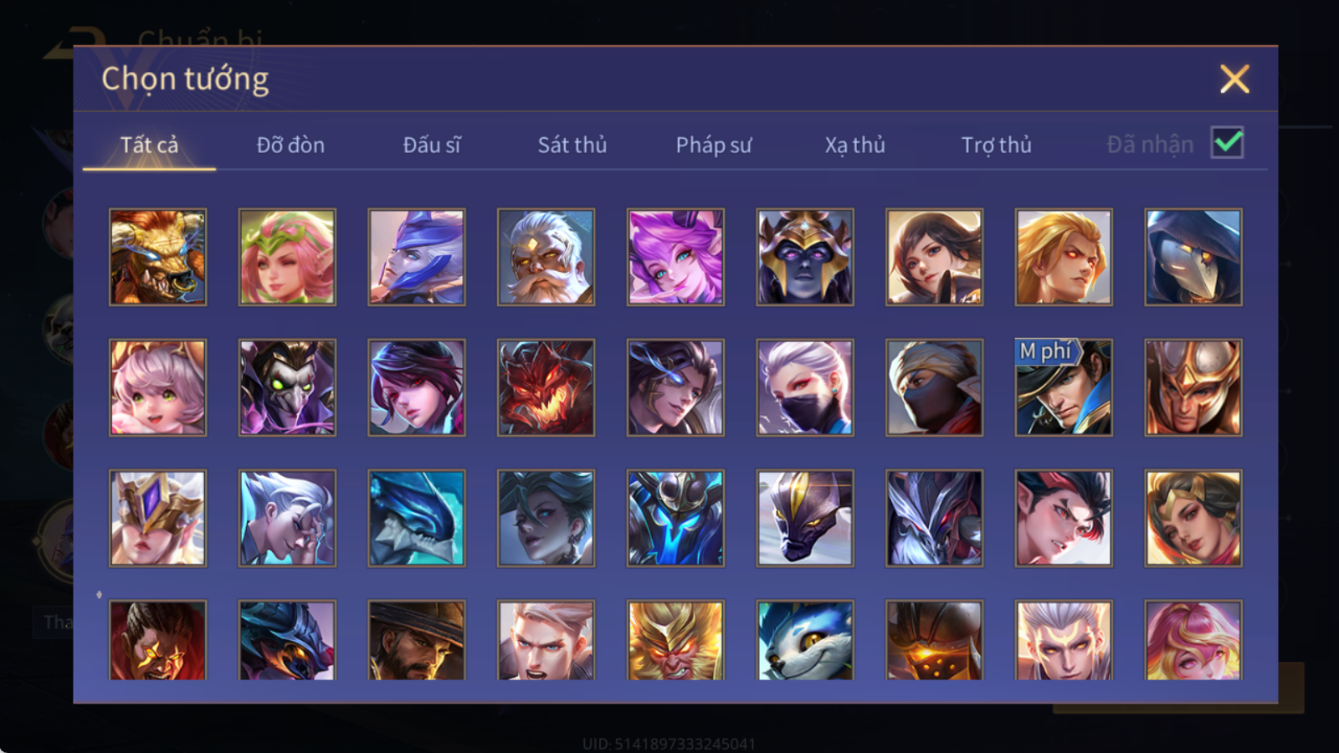Screen dimensions: 1339x753
Task: Select the Đấu sĩ tab
Action: coord(432,145)
